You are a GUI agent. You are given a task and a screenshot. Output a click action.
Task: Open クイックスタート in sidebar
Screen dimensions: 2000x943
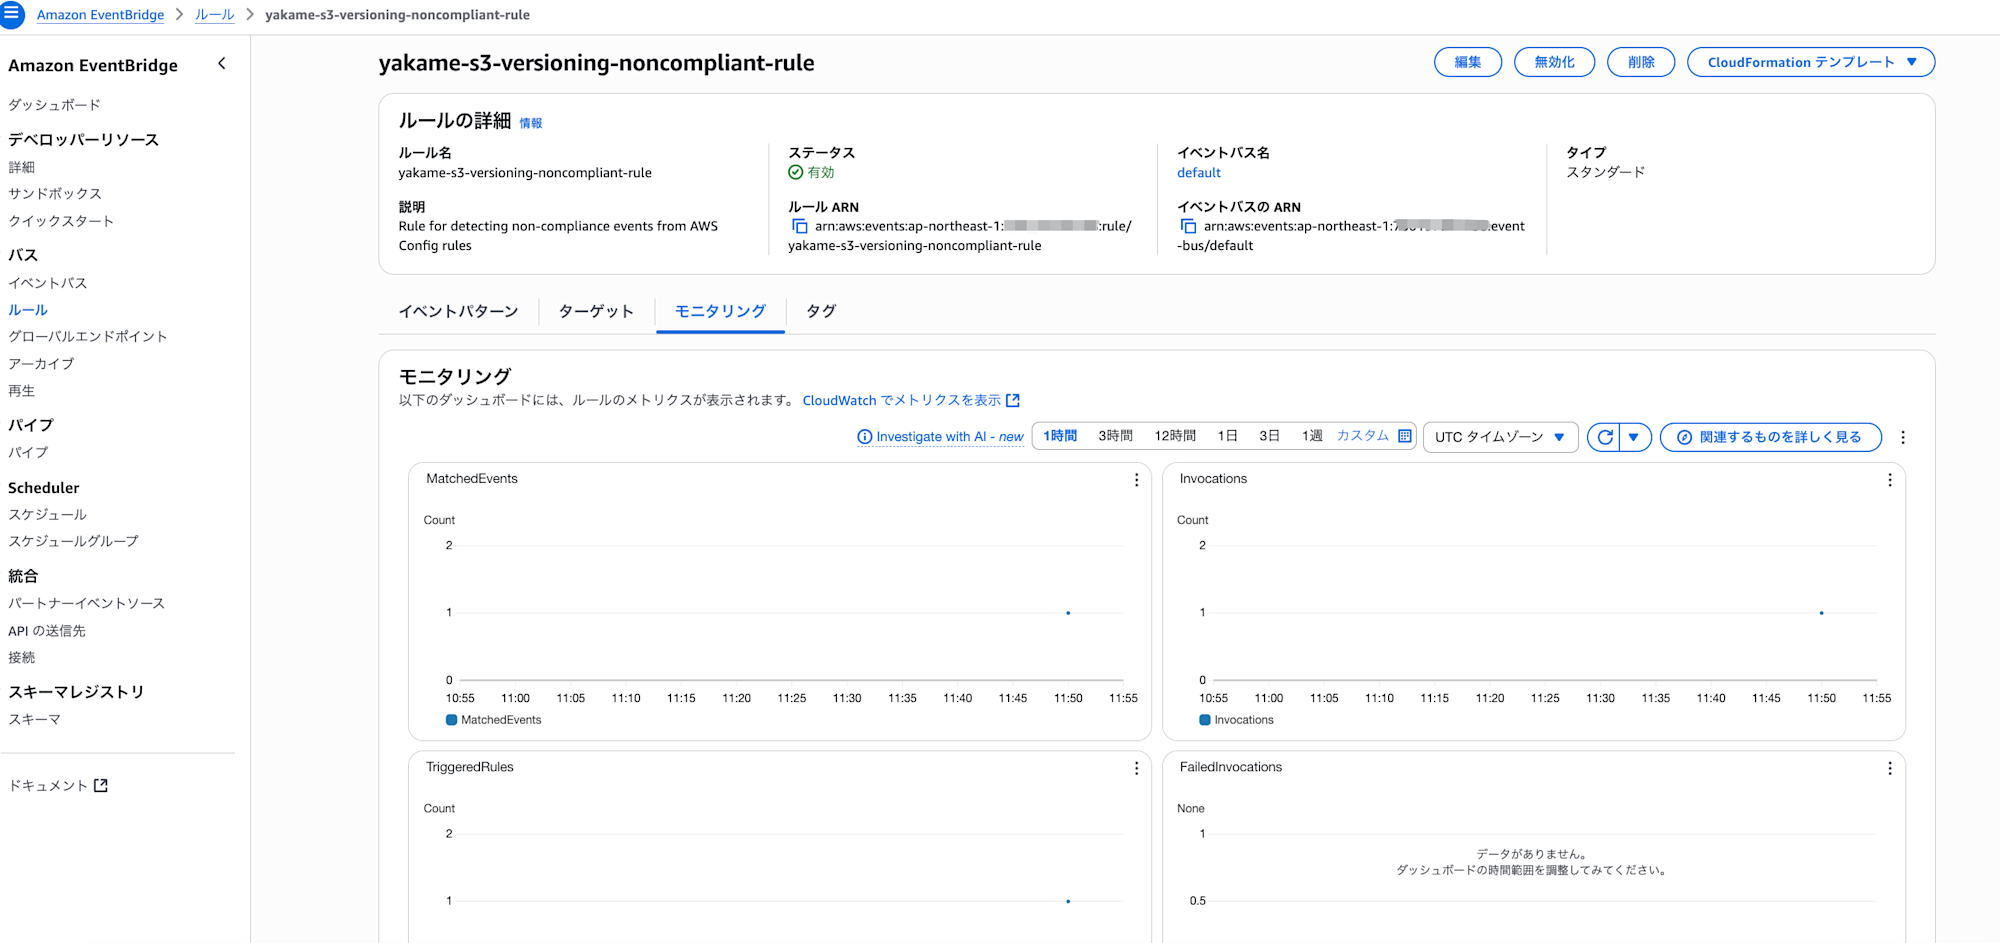coord(61,221)
